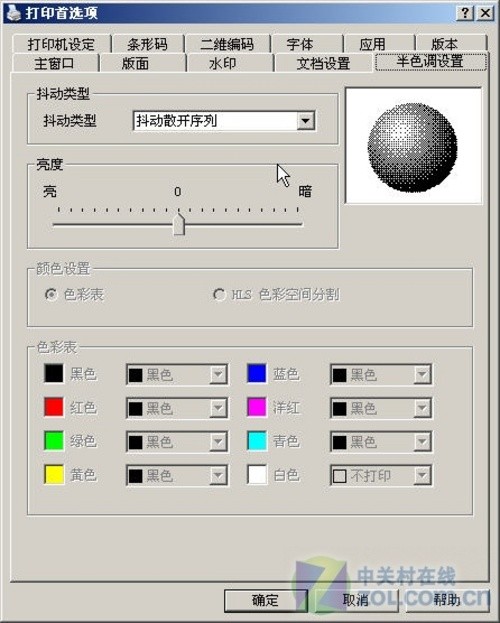
Task: Switch to the 水印 tab
Action: (x=223, y=63)
